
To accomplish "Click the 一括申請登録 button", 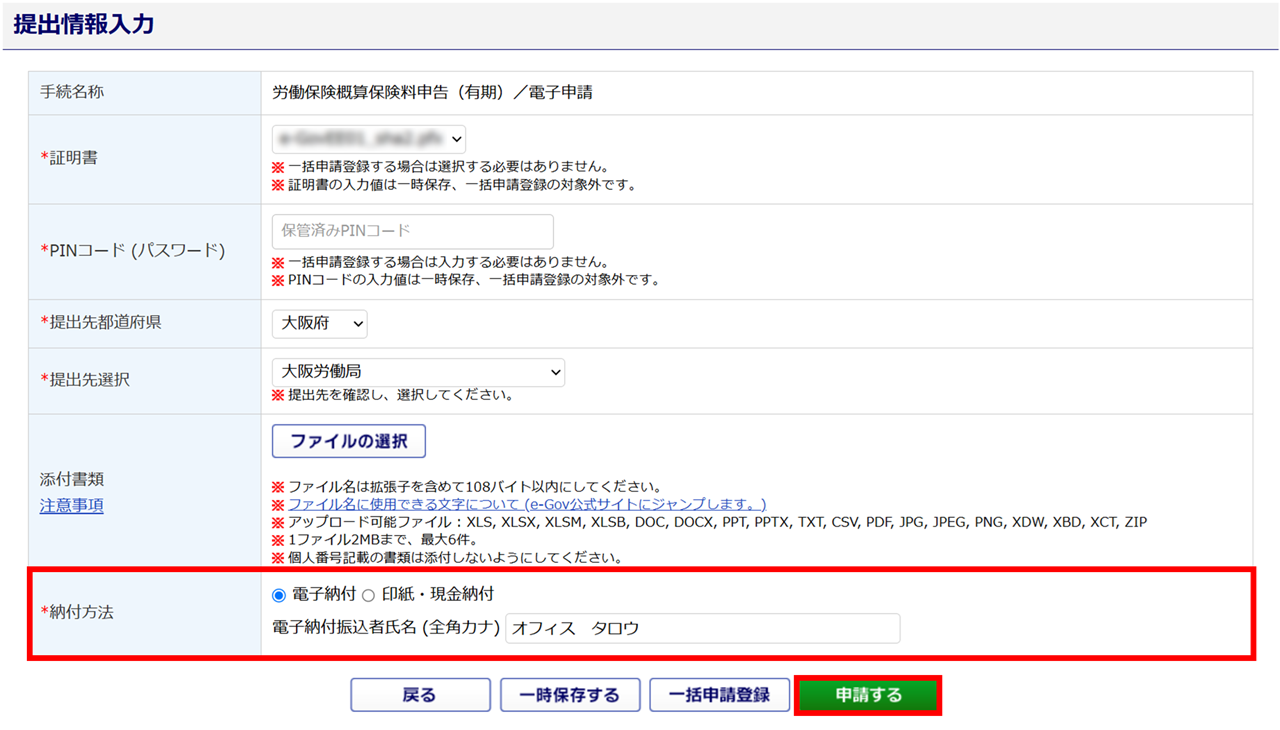I will point(719,695).
